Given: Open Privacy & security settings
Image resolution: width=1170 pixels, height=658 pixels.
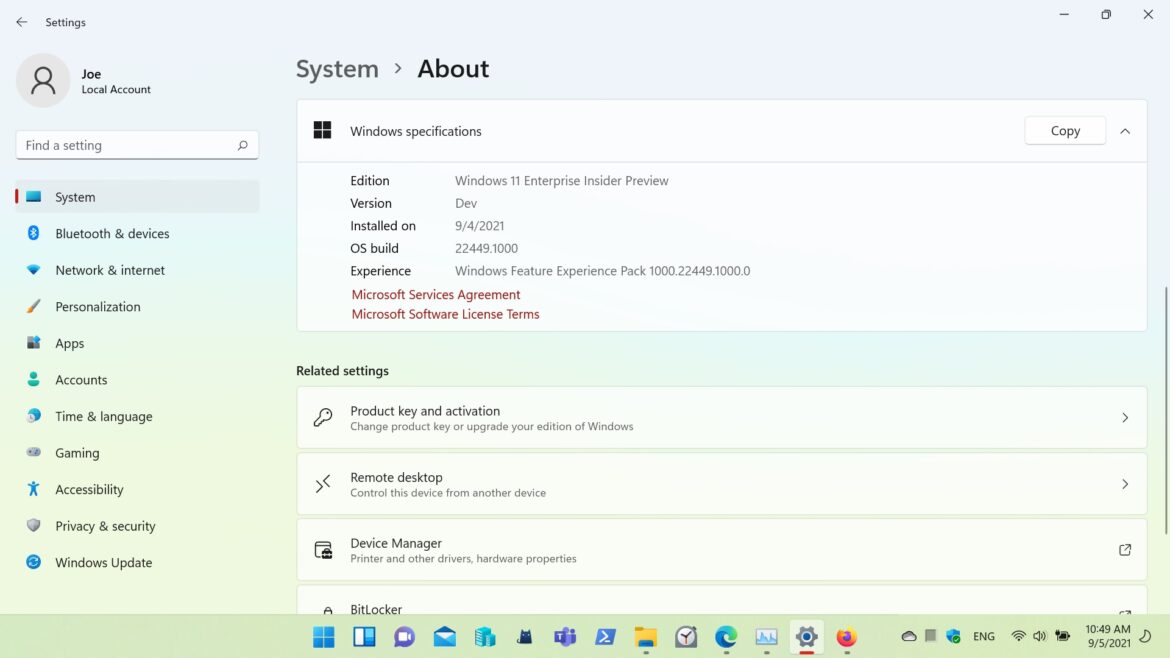Looking at the screenshot, I should 105,526.
